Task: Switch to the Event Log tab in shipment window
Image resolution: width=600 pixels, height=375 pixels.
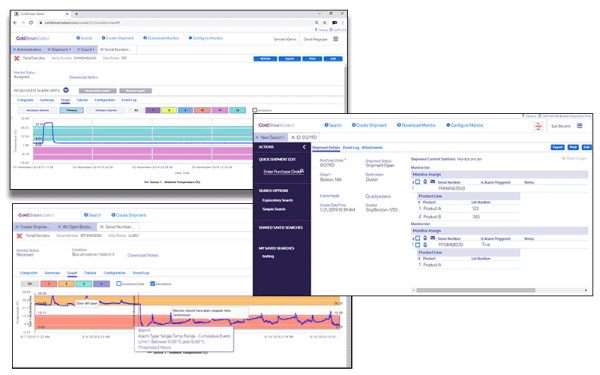Action: (351, 147)
